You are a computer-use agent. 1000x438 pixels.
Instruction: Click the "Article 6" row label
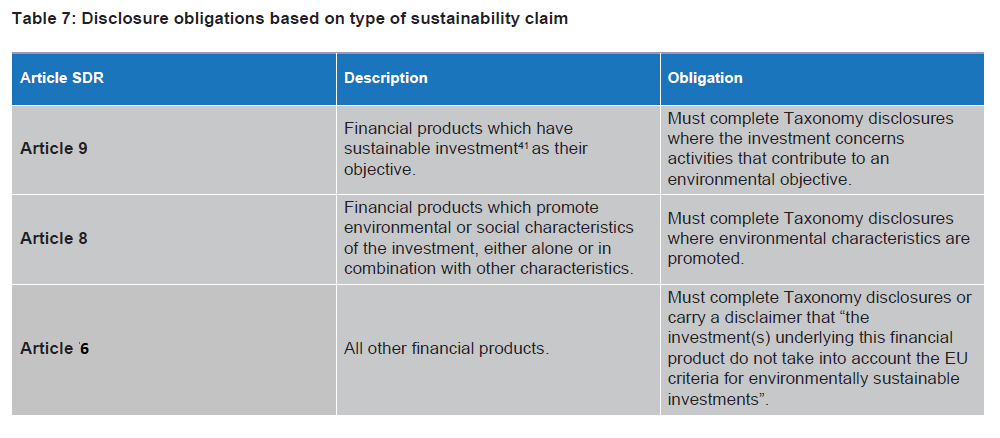click(54, 349)
